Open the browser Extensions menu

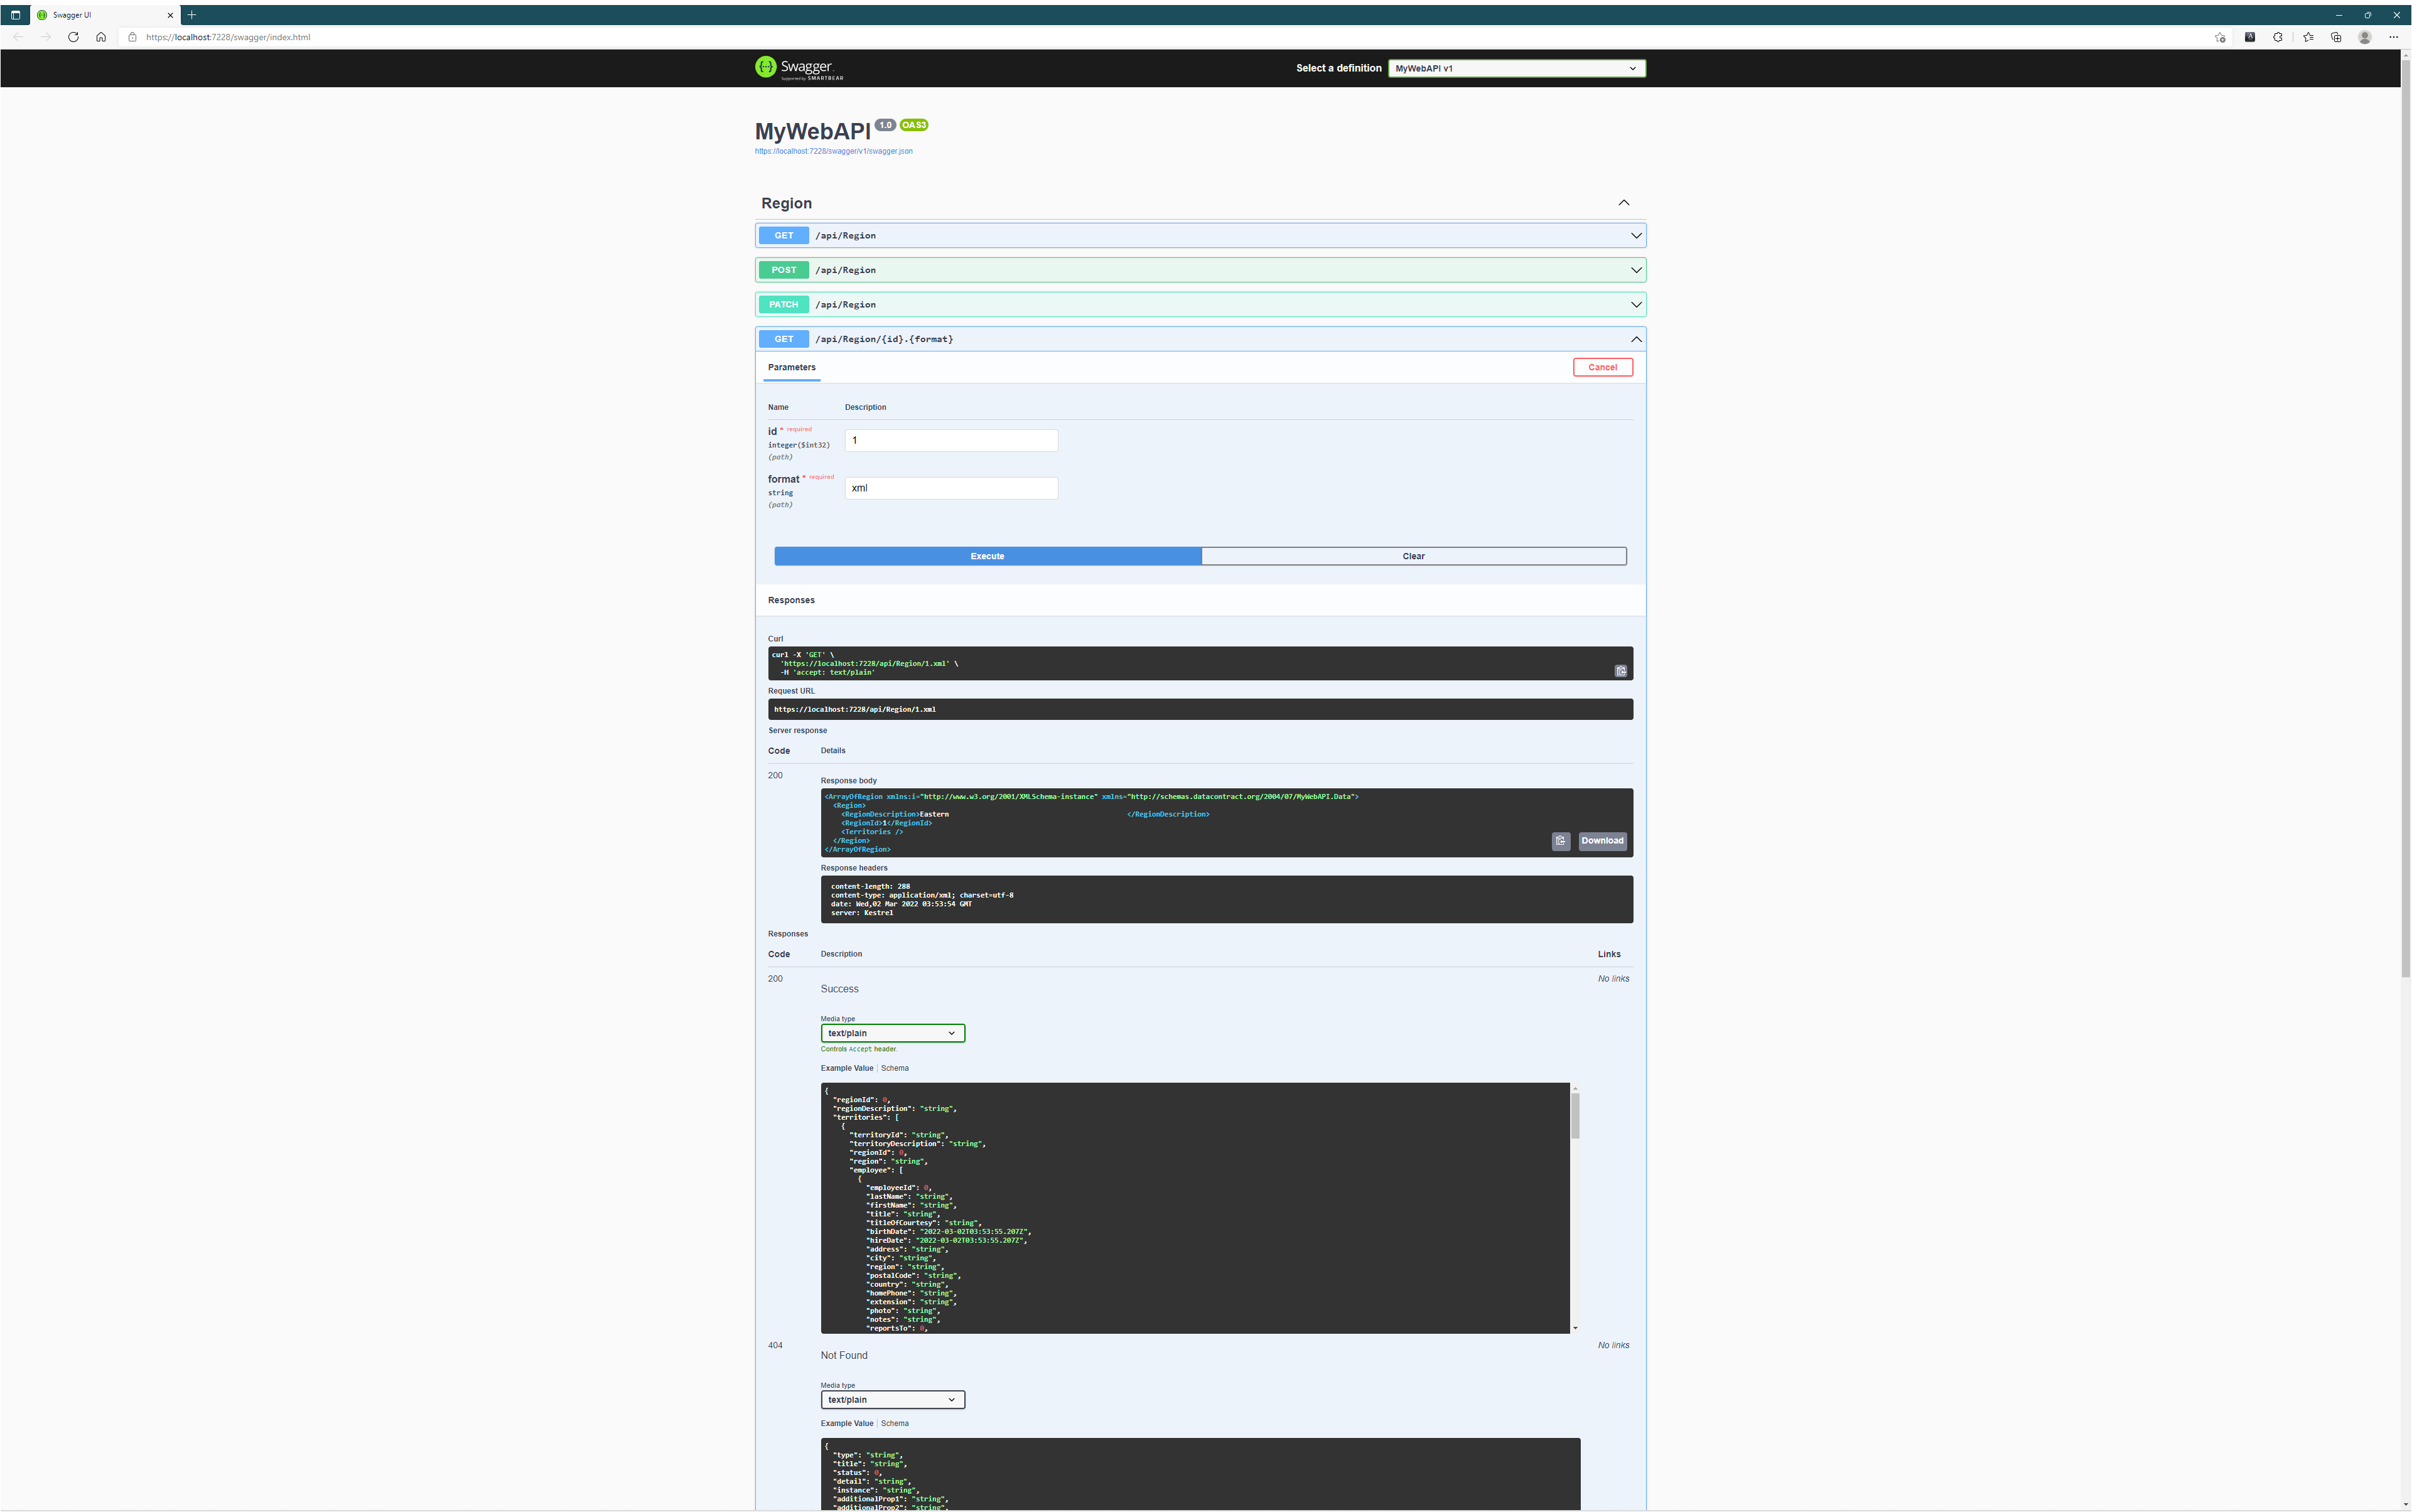(2278, 37)
